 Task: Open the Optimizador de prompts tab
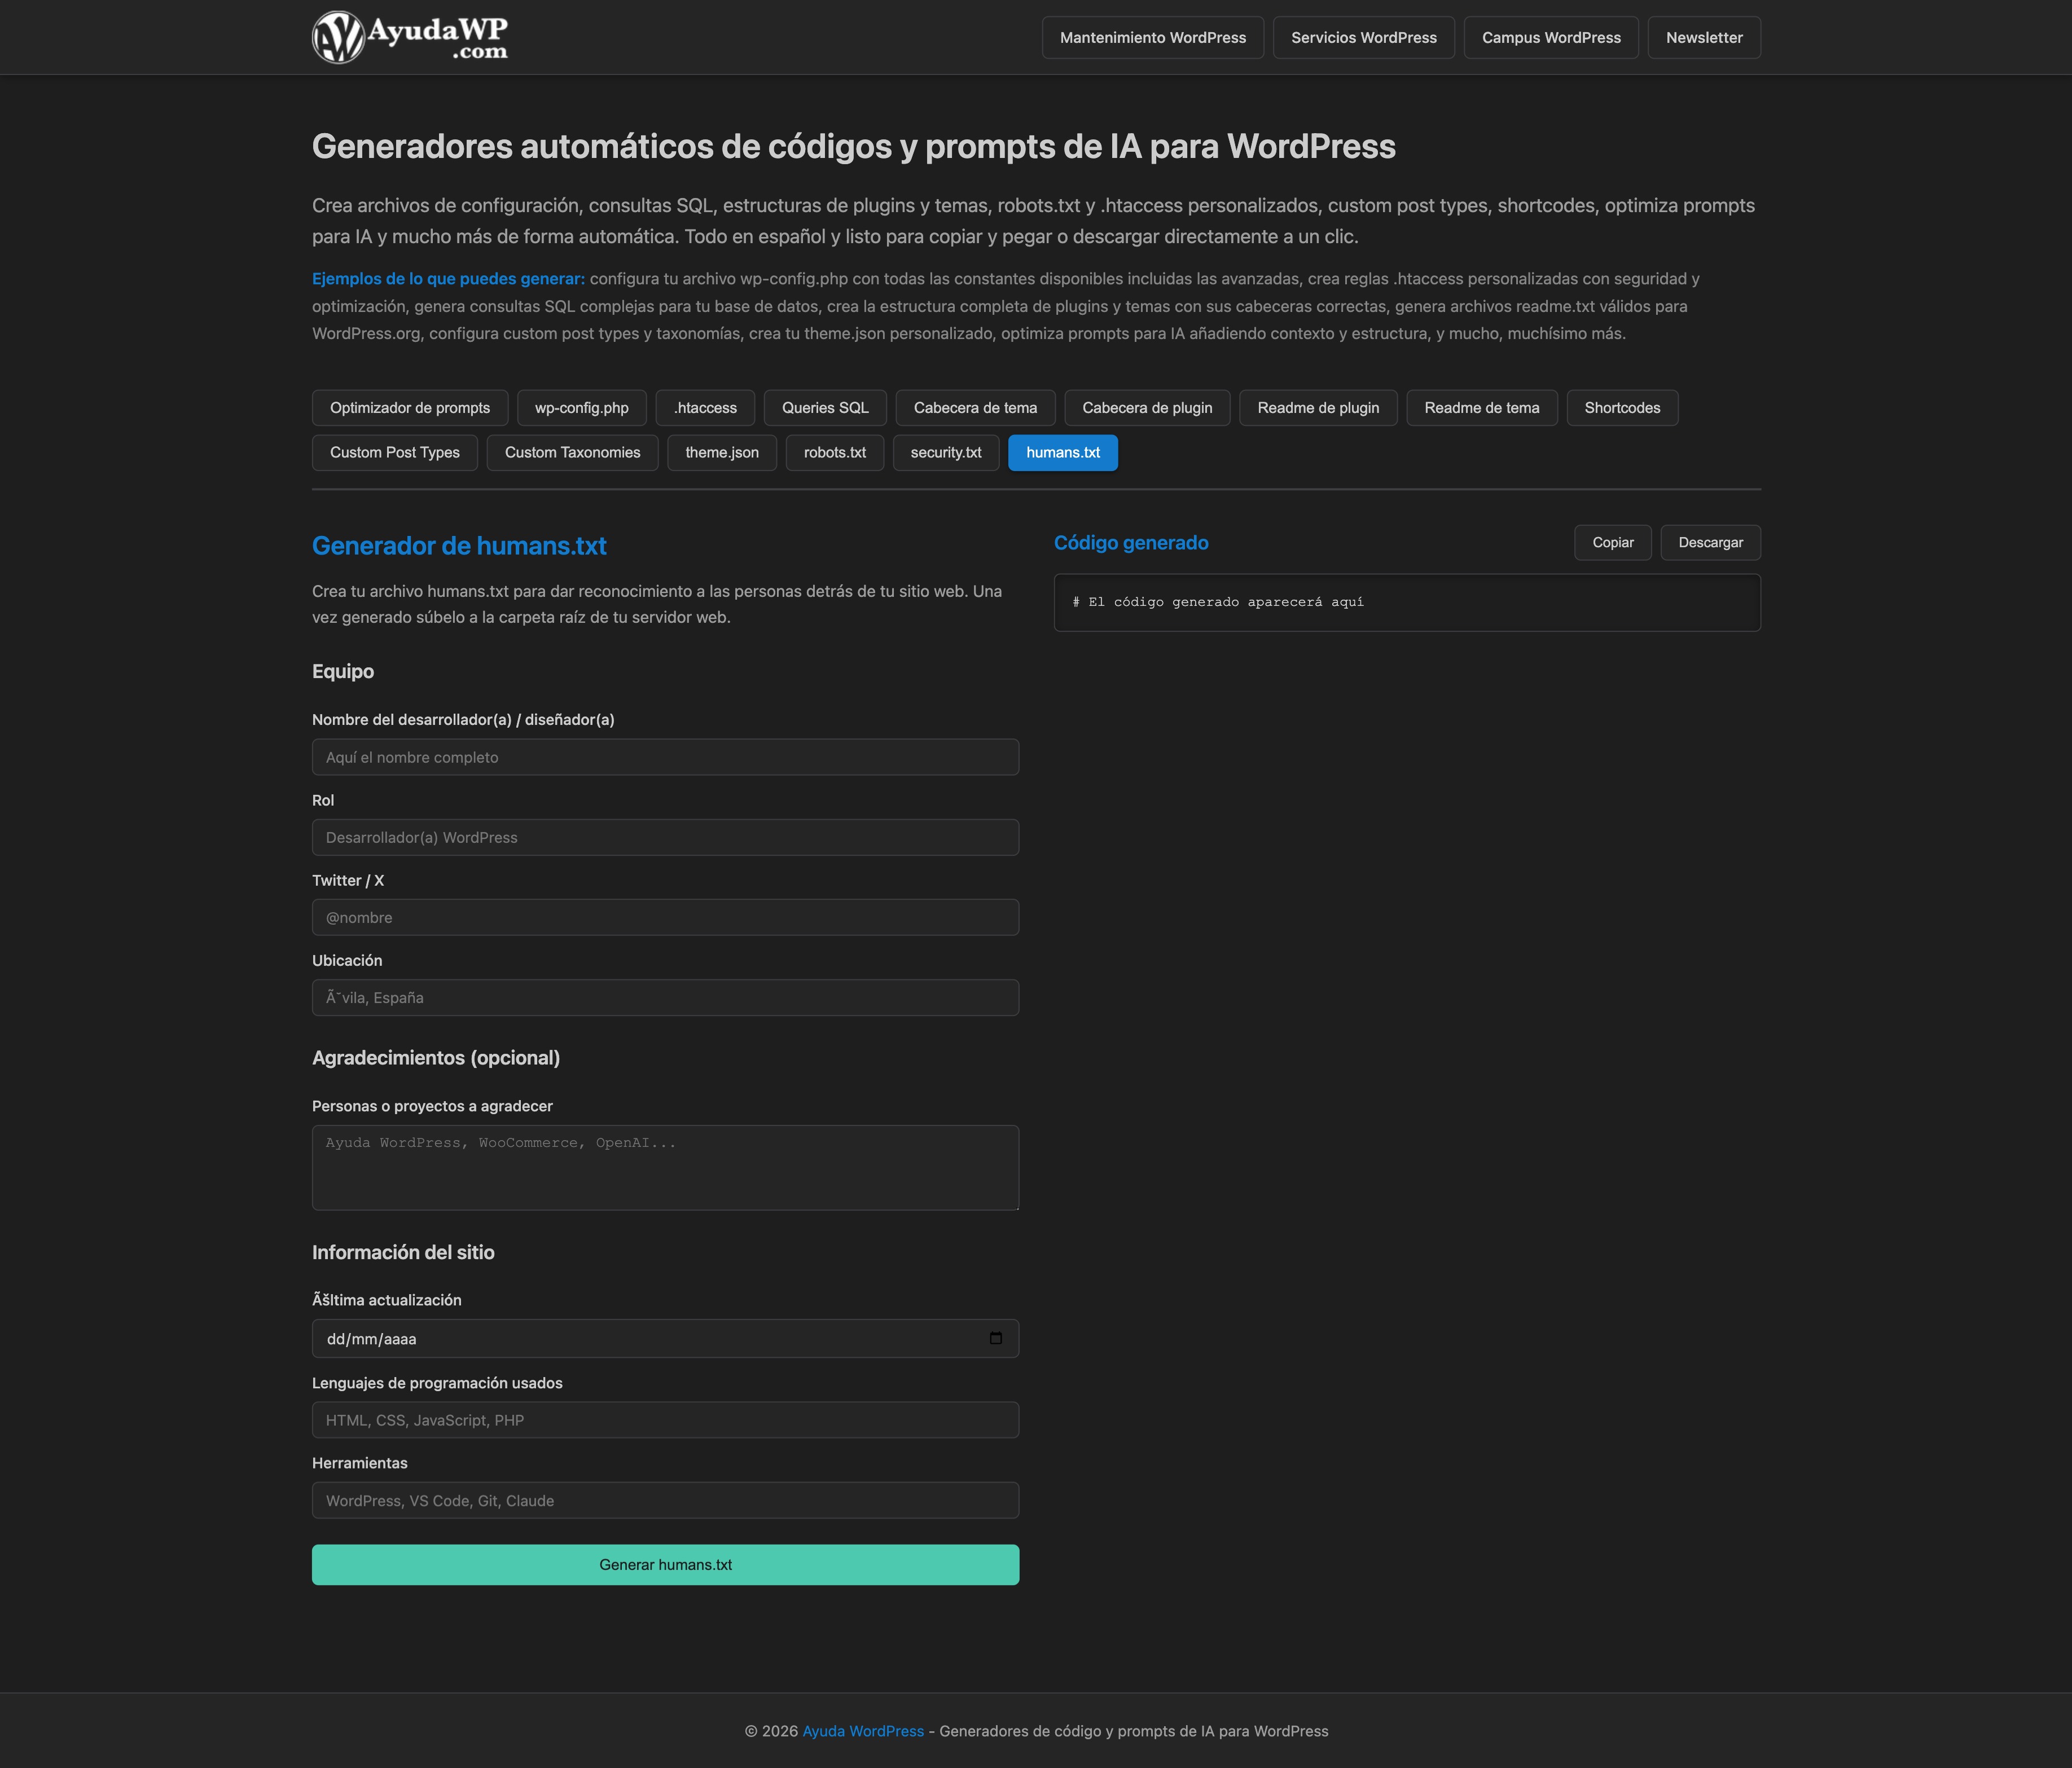[410, 407]
